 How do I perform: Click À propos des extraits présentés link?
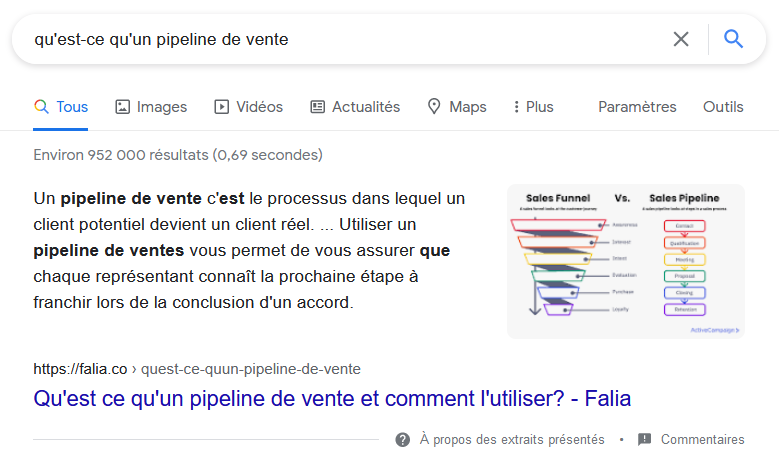tap(512, 439)
